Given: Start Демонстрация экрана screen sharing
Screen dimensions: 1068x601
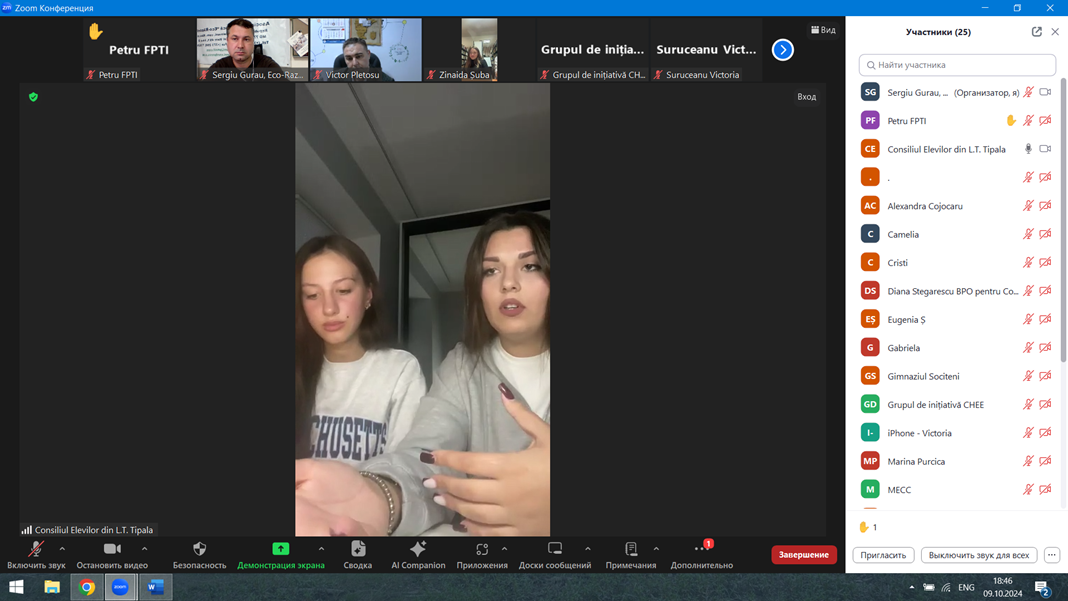Looking at the screenshot, I should (281, 549).
